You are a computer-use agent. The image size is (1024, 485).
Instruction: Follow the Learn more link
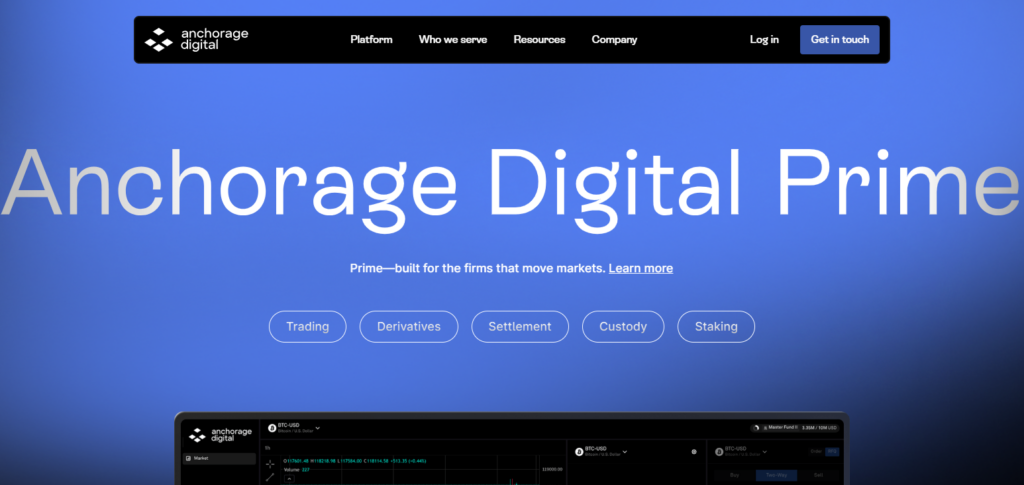(641, 268)
